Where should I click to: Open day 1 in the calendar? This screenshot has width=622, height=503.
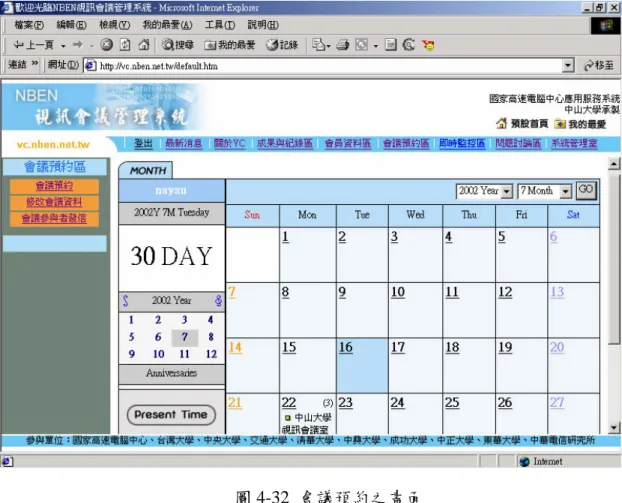[x=285, y=237]
